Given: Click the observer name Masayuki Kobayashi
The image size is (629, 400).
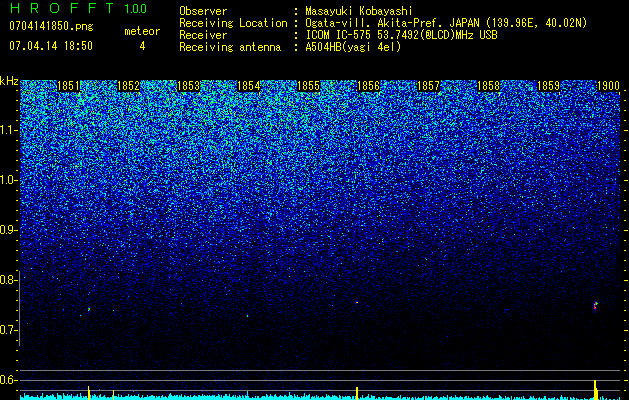Looking at the screenshot, I should pyautogui.click(x=359, y=11).
